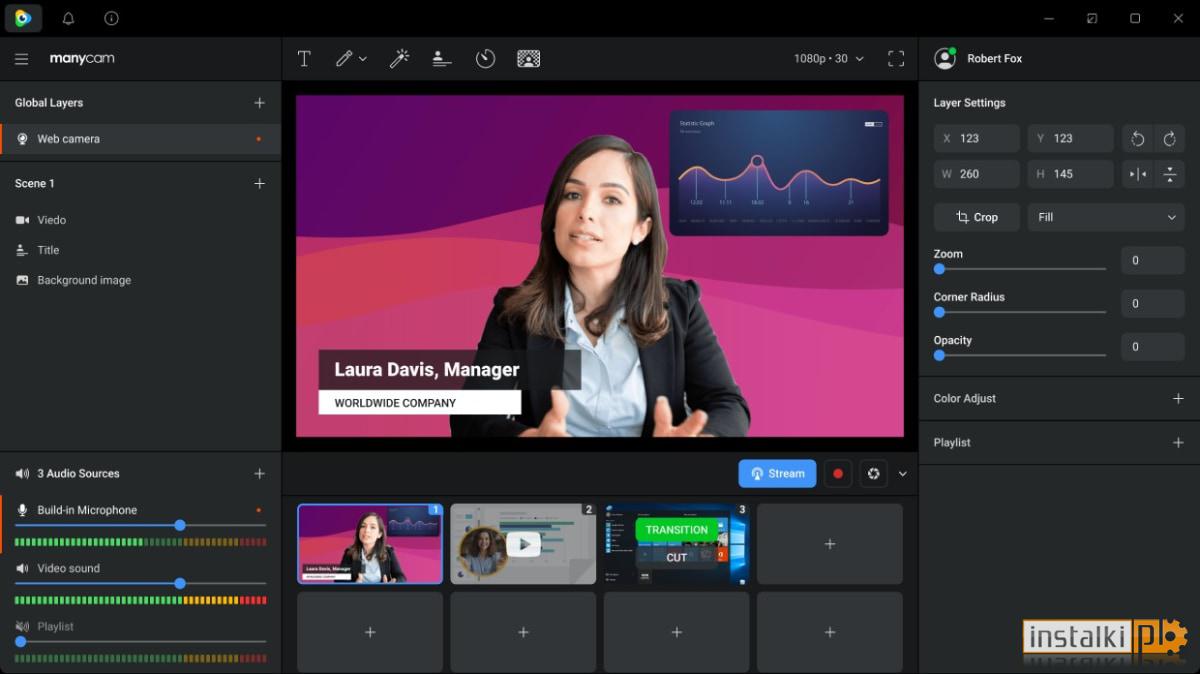This screenshot has height=674, width=1200.
Task: Select the chroma key checkerboard tool
Action: pyautogui.click(x=529, y=59)
